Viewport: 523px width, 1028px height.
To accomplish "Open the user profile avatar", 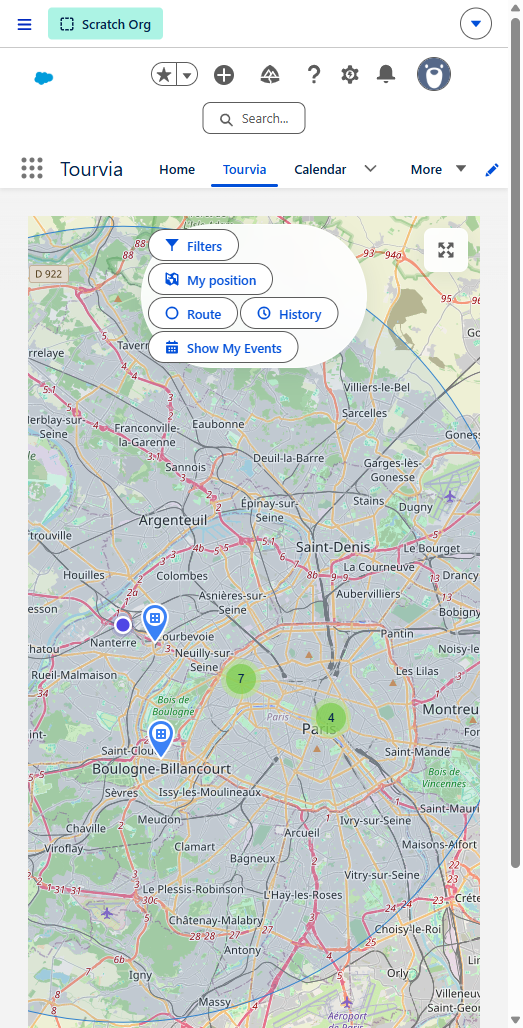I will (434, 73).
